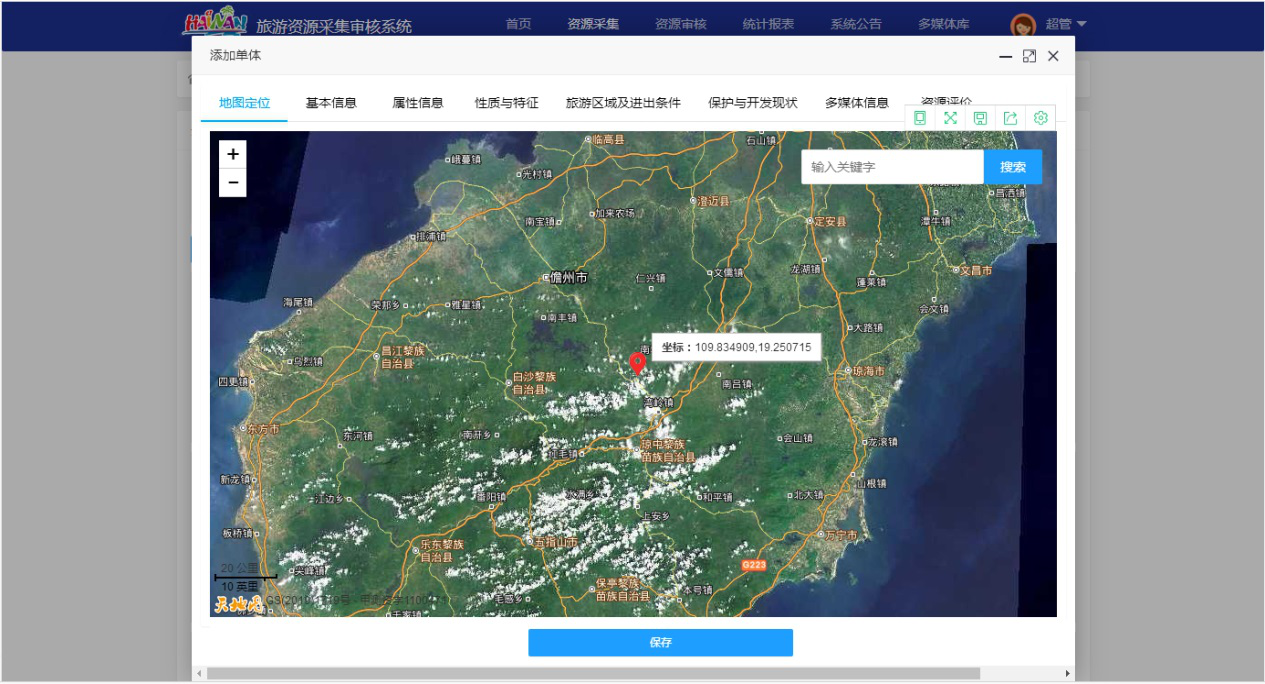Click the 输入关键字 keyword input field

point(892,167)
